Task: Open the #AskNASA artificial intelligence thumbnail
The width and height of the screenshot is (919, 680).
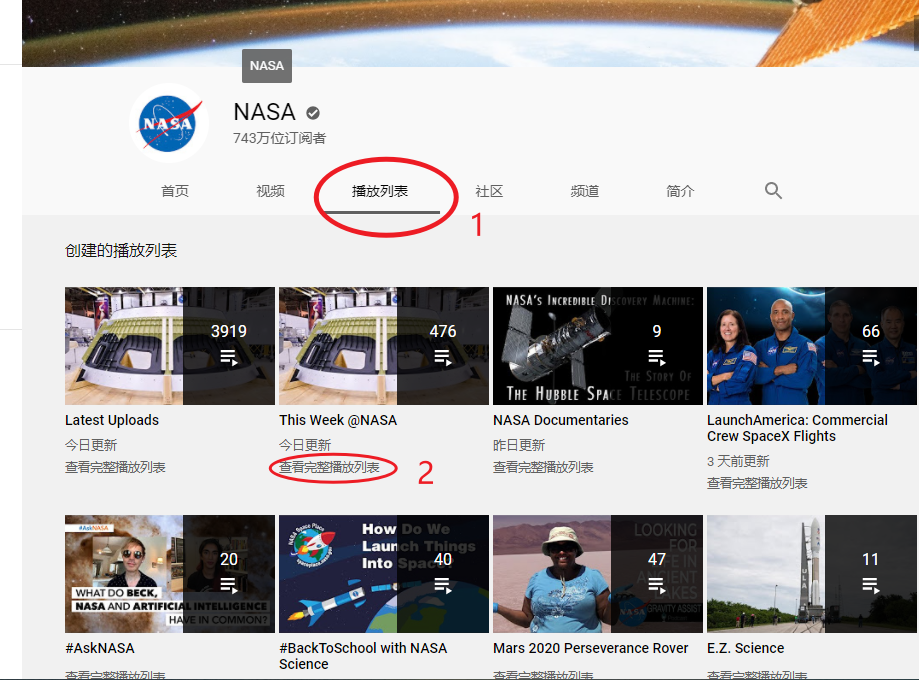Action: pyautogui.click(x=170, y=574)
